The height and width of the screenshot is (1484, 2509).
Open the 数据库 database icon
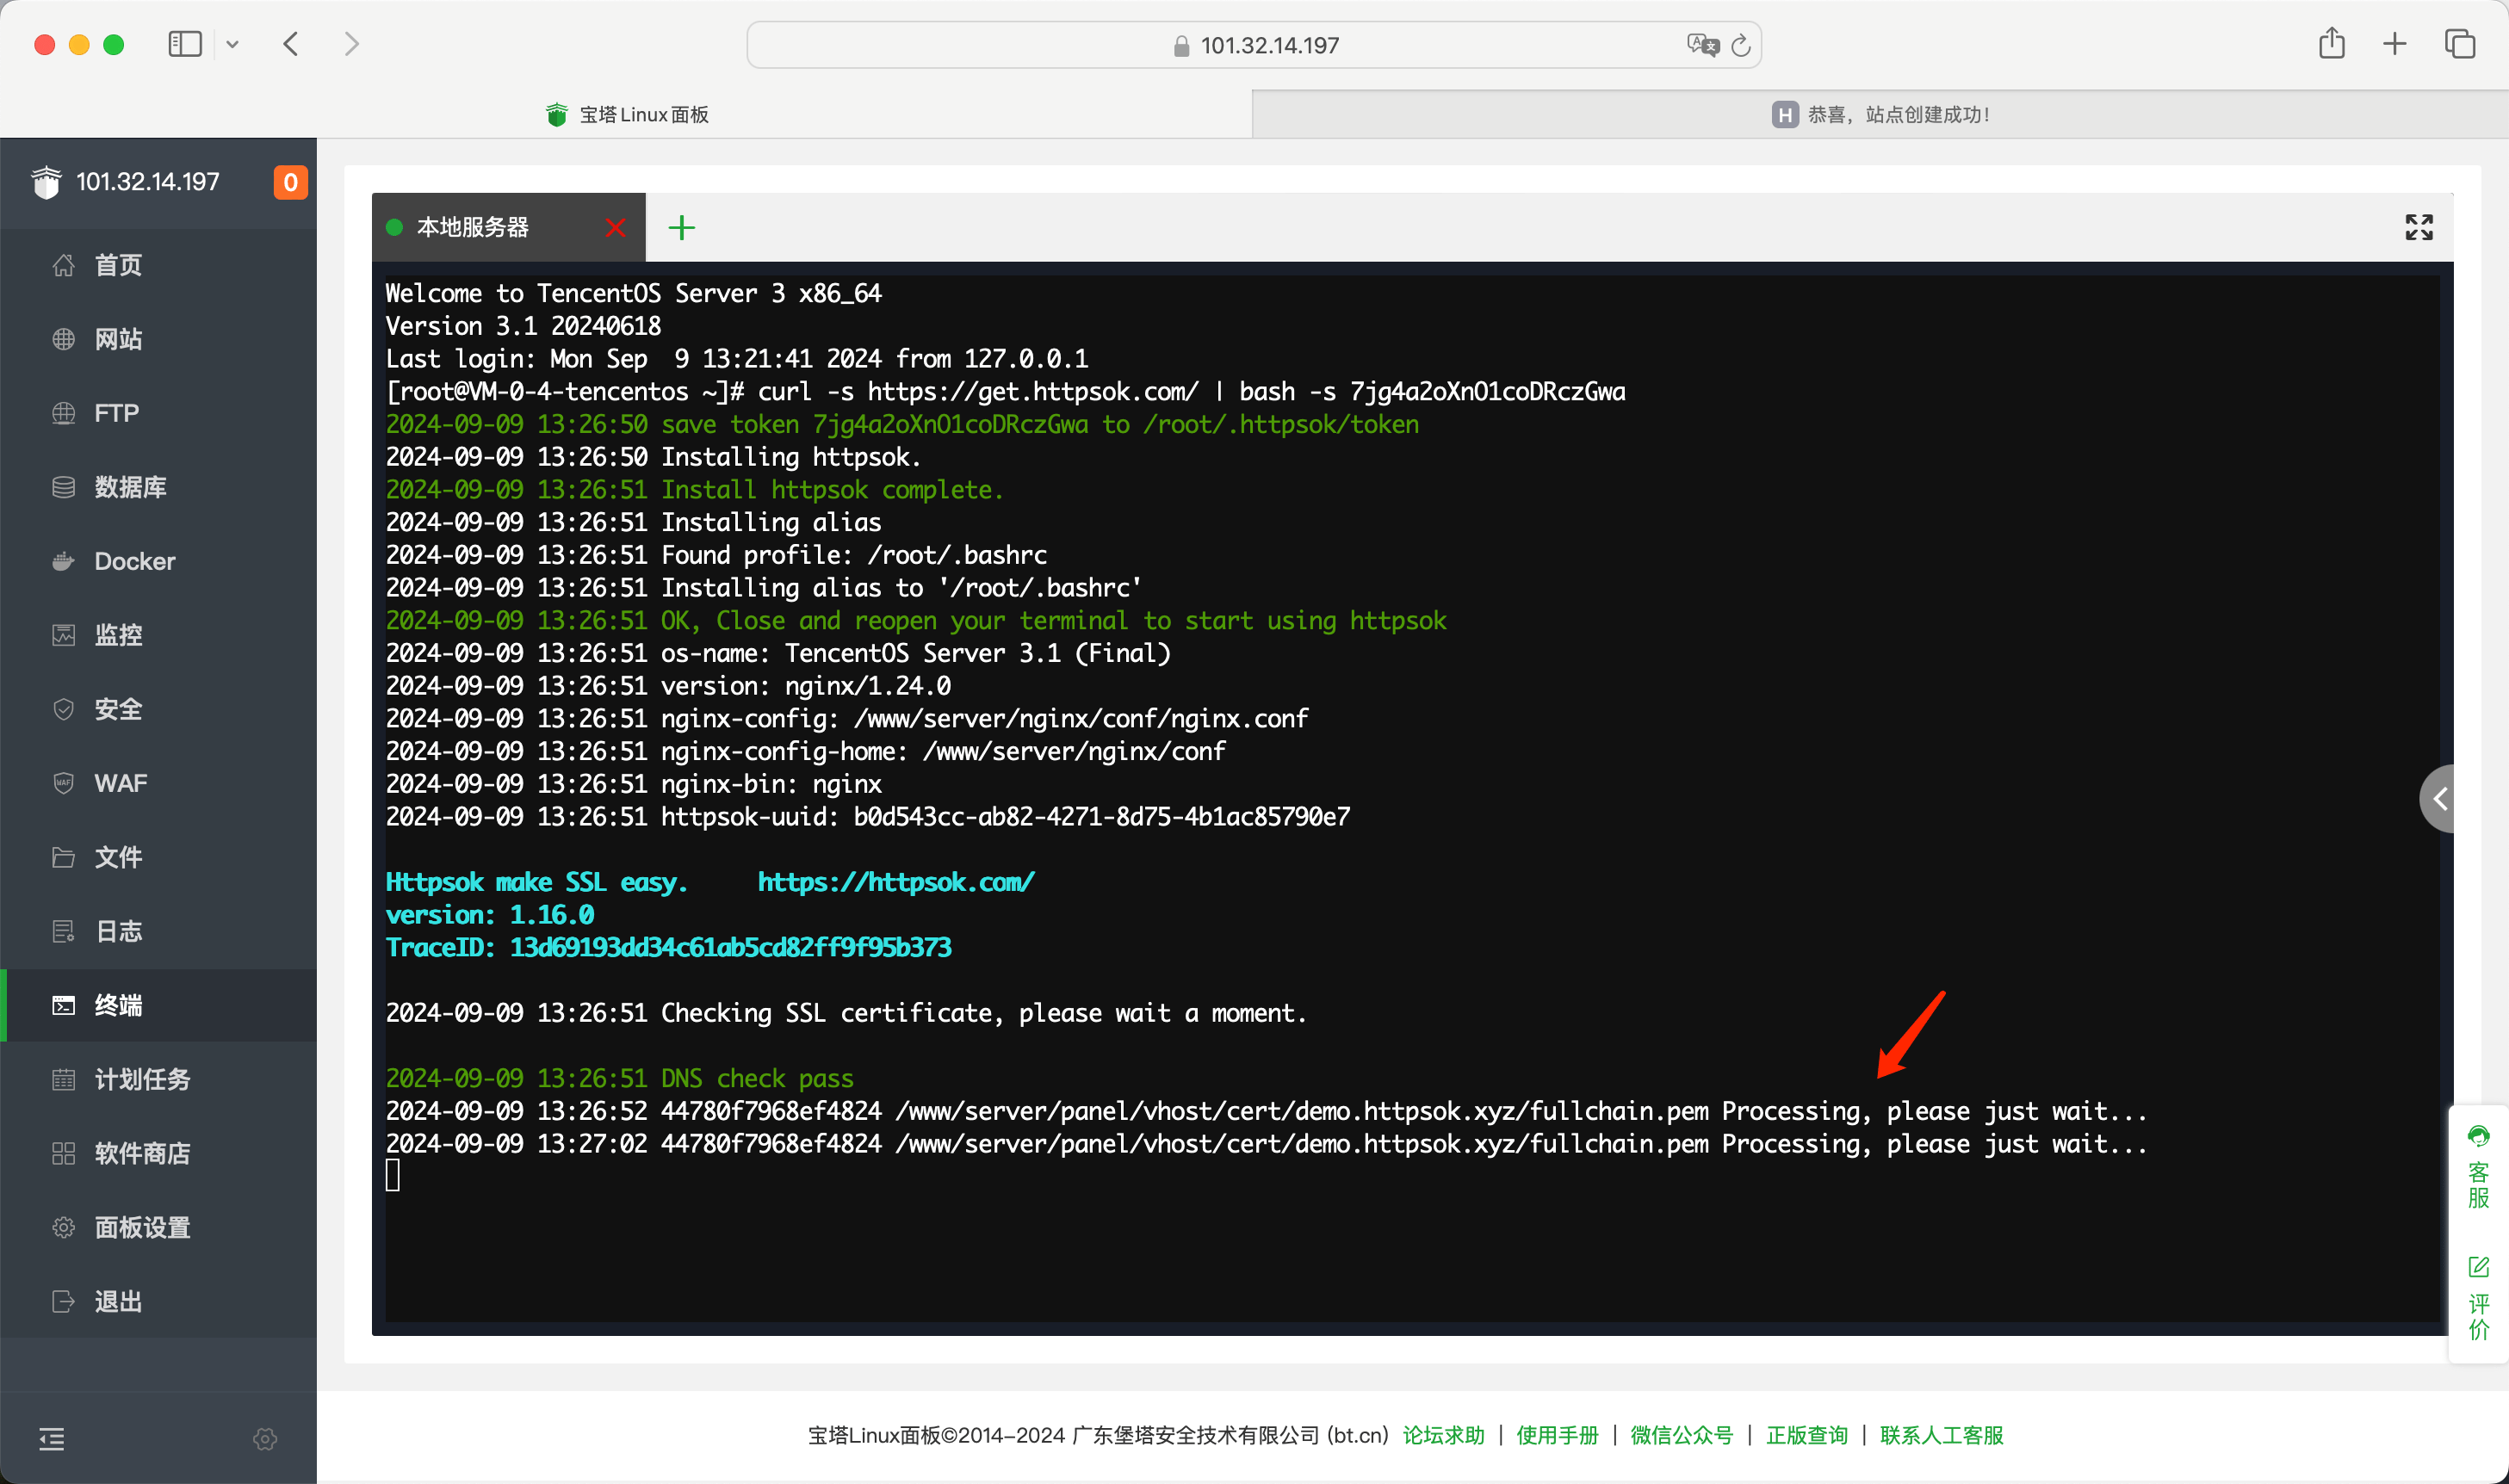click(63, 487)
